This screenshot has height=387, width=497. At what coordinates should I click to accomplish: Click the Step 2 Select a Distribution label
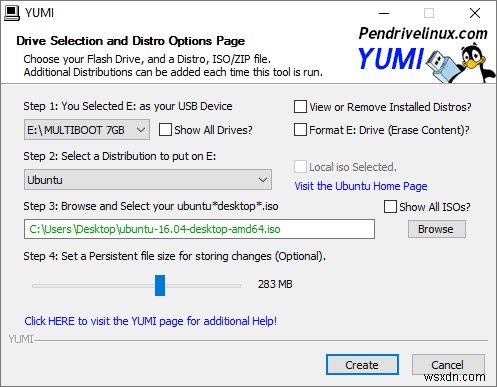[119, 156]
